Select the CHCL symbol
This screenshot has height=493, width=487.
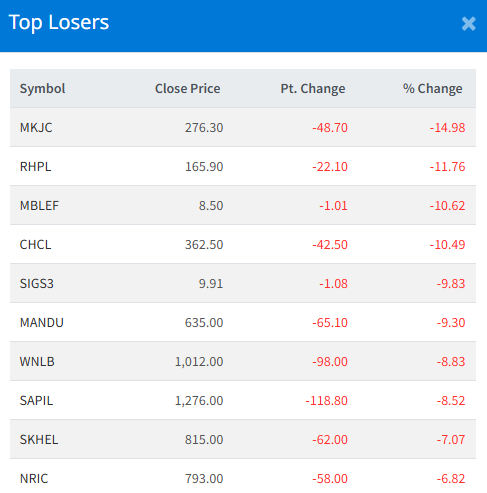(x=35, y=245)
